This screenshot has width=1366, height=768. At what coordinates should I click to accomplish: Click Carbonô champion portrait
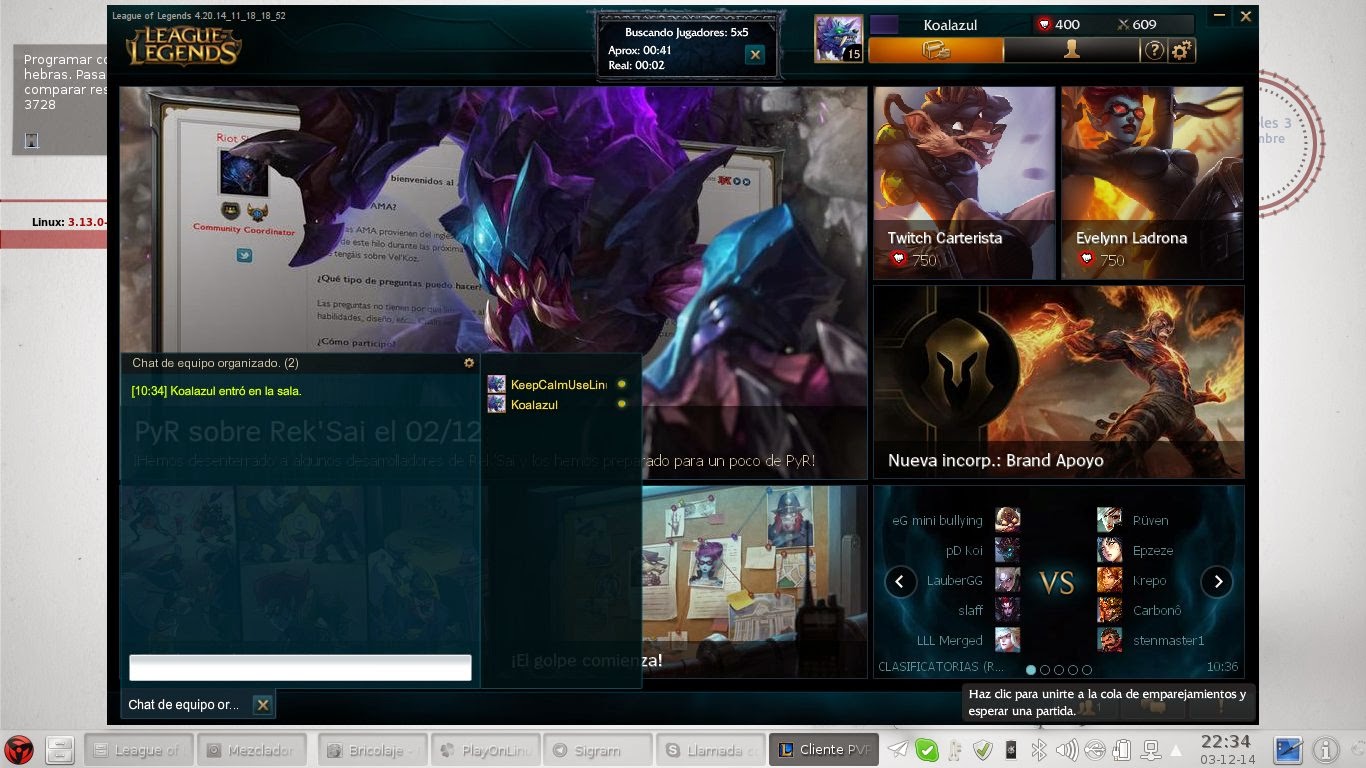coord(1109,610)
